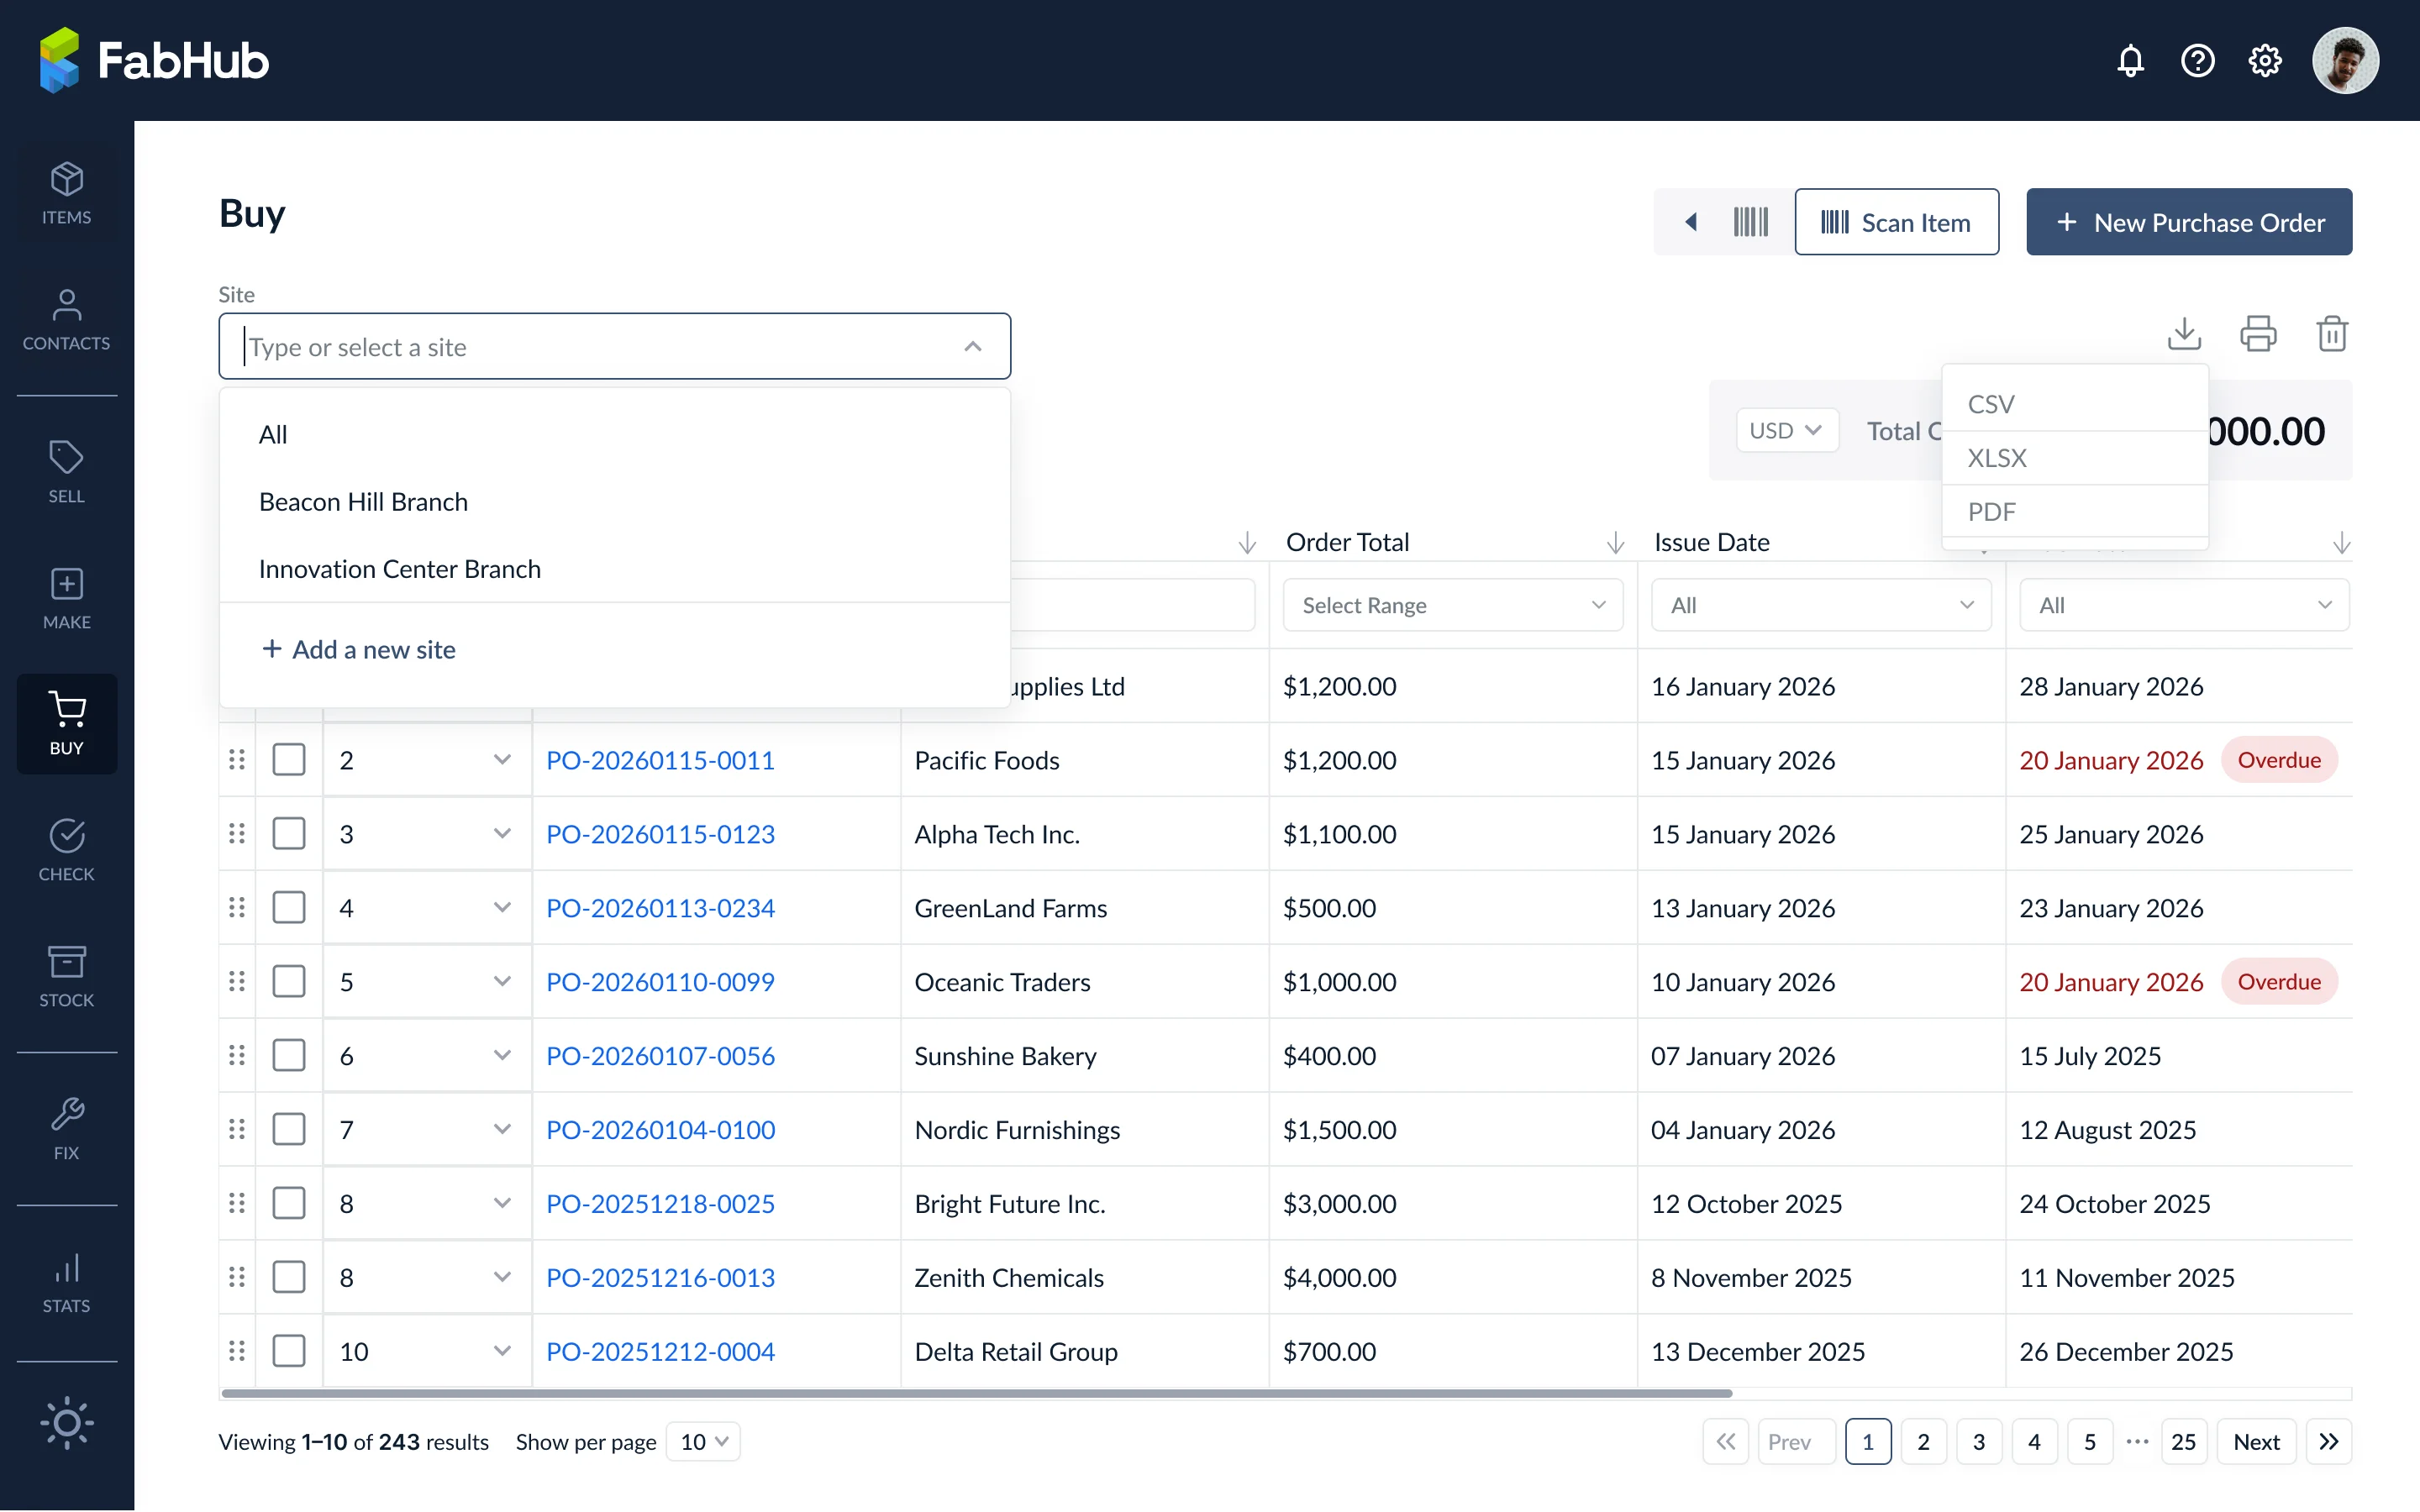Image resolution: width=2420 pixels, height=1512 pixels.
Task: Check the box for PO-20260110-0099
Action: pos(289,982)
